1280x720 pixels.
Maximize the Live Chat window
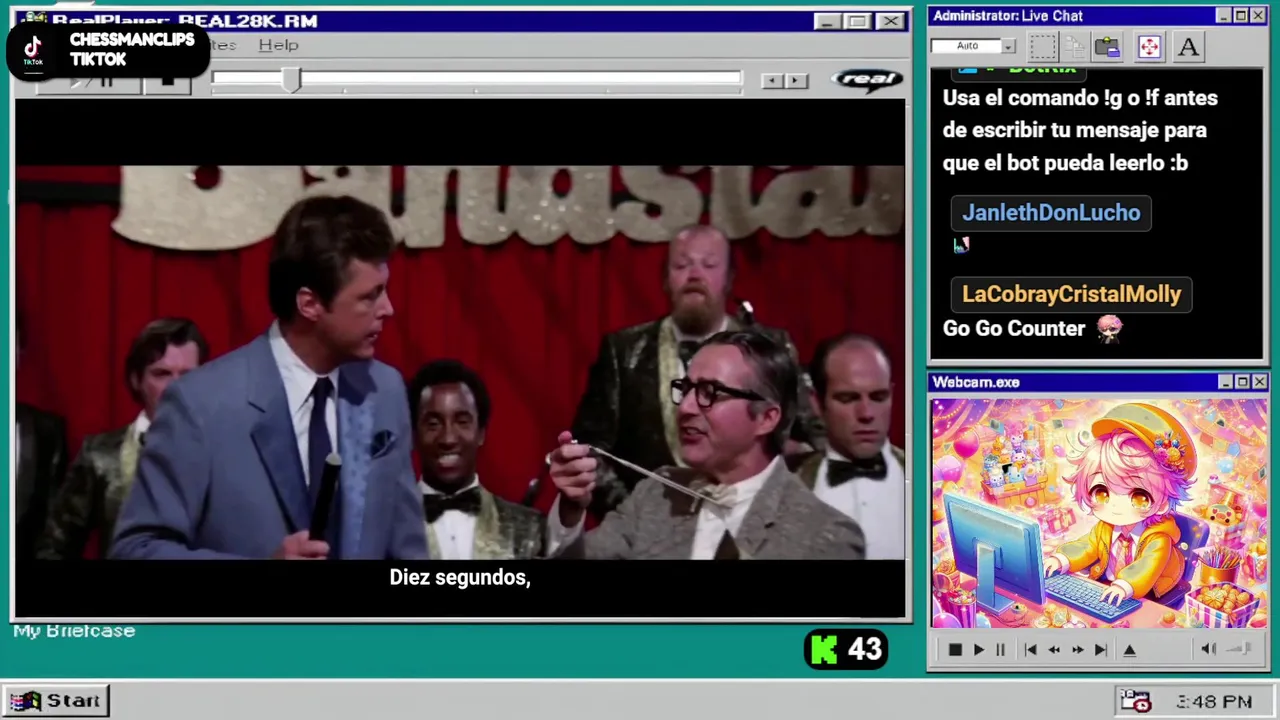click(x=1241, y=16)
